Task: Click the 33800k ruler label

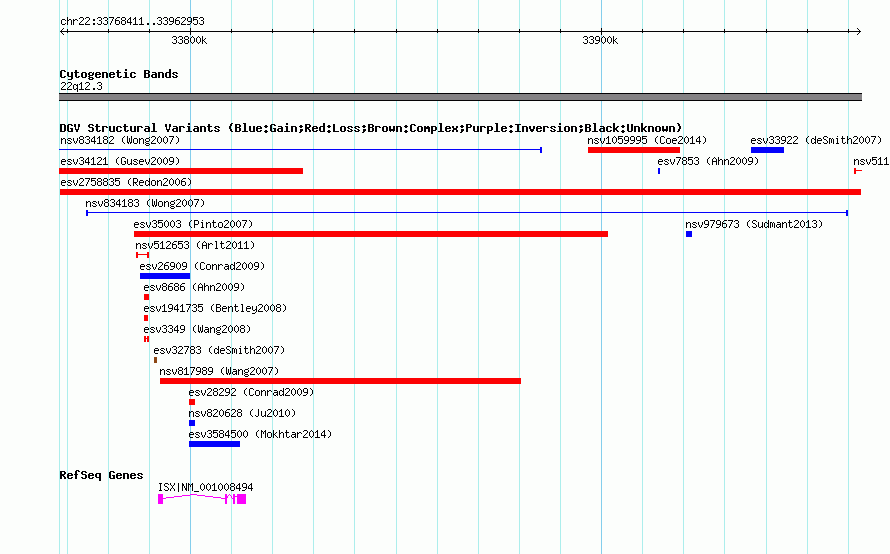Action: 189,40
